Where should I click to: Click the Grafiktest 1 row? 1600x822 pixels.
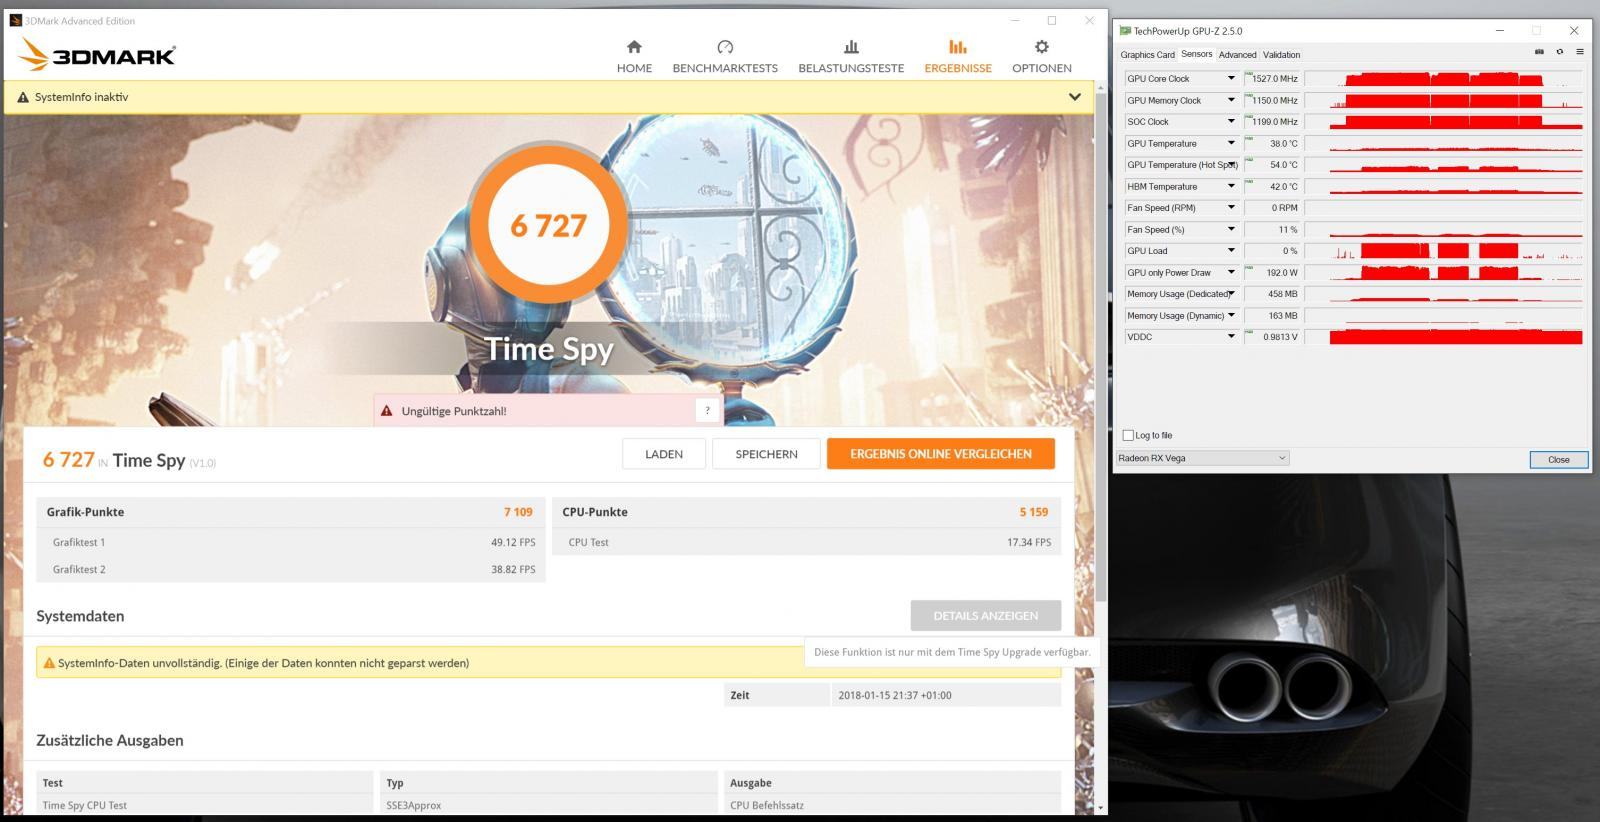(291, 542)
